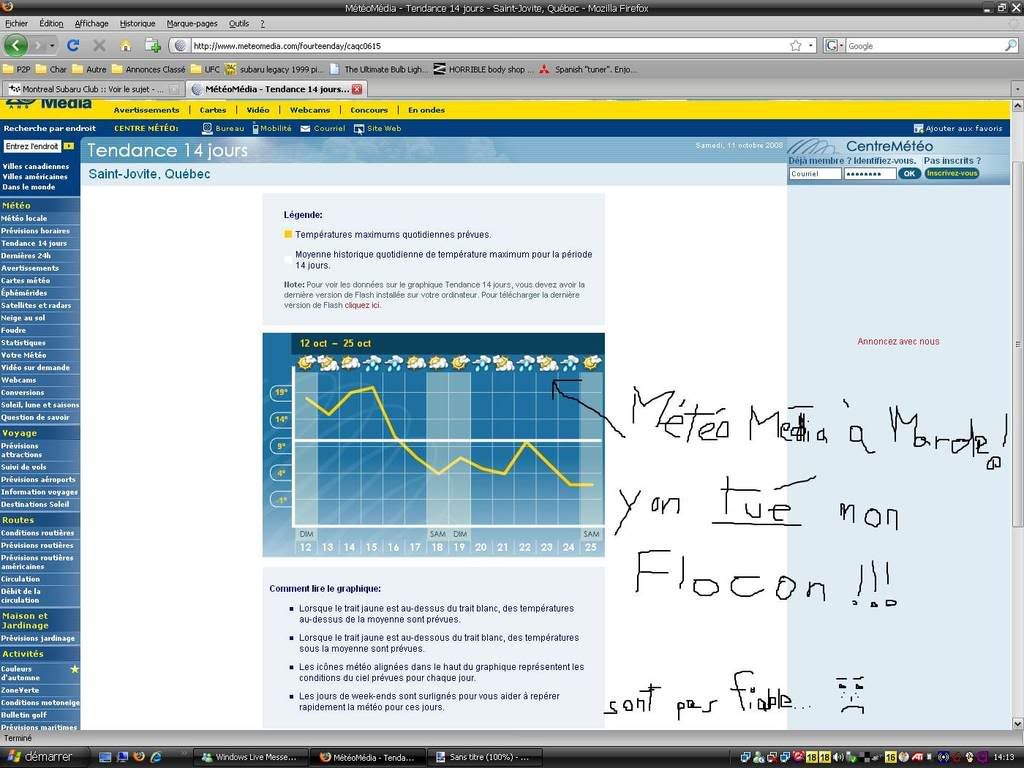
Task: Click the weather icon for day 12
Action: tap(306, 362)
